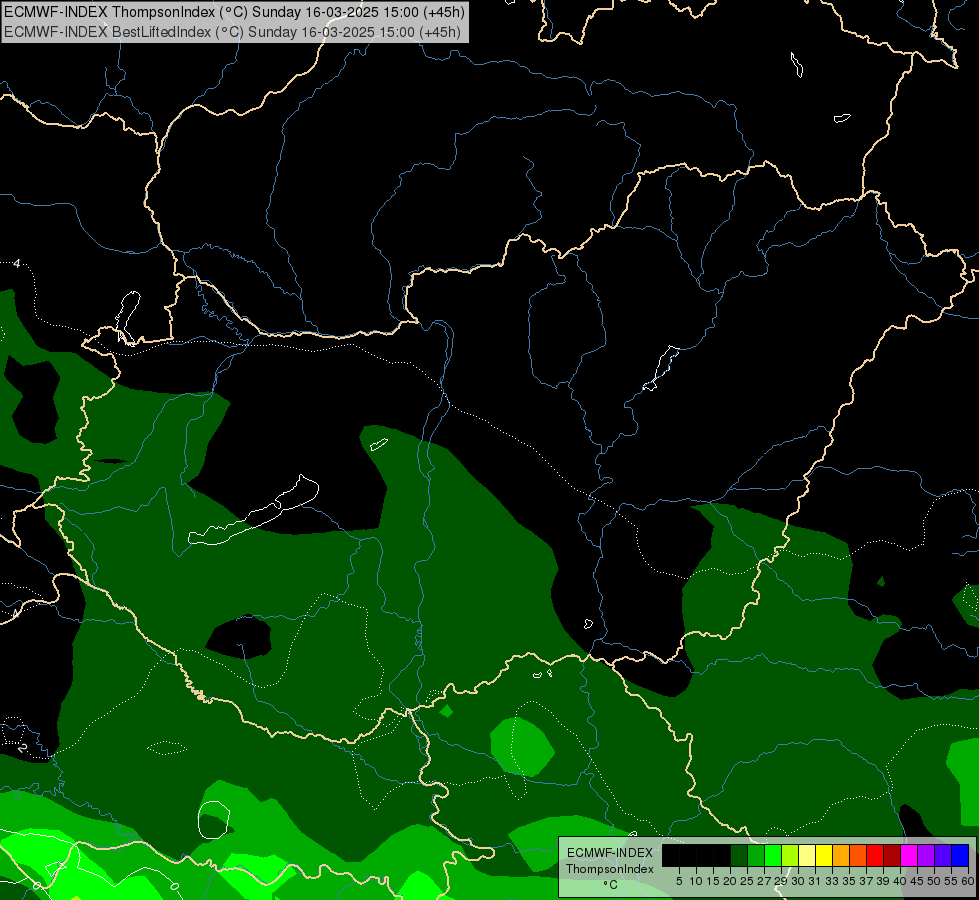Click legend tick value 25
979x900 pixels.
pyautogui.click(x=747, y=881)
